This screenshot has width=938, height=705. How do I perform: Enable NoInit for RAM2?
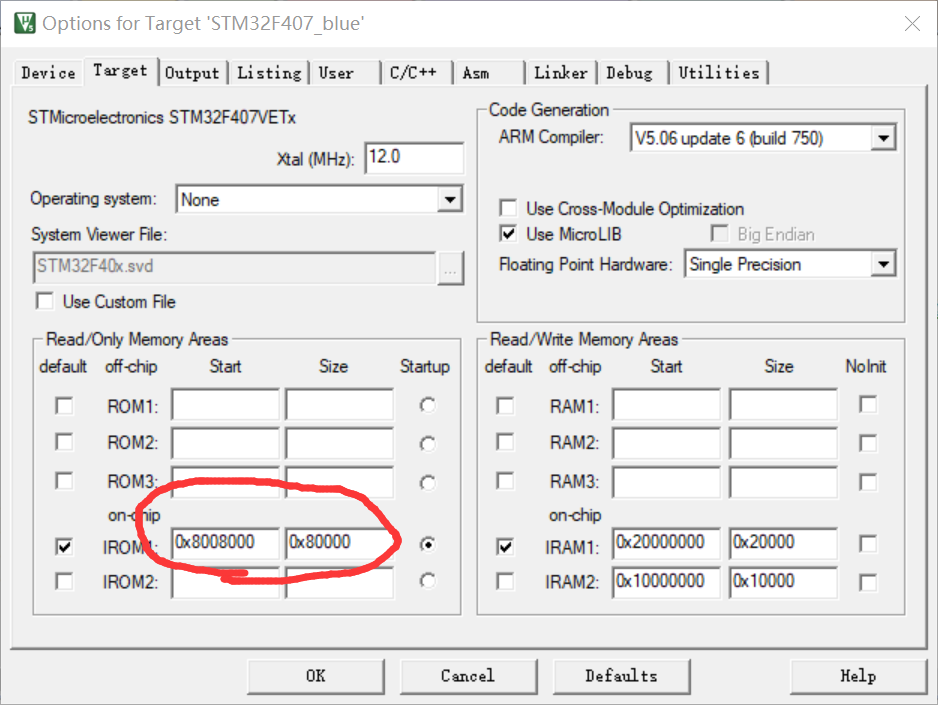point(868,443)
